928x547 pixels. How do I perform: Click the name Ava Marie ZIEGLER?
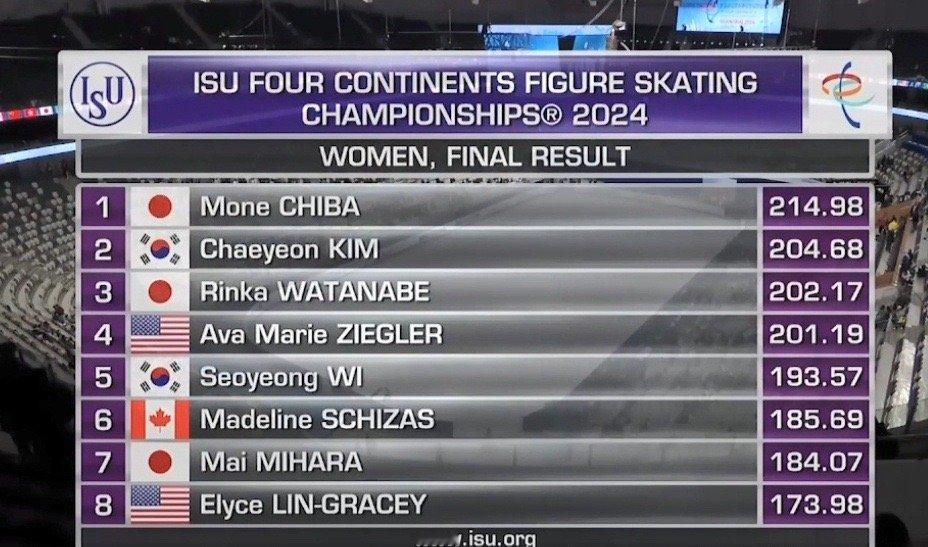(x=321, y=334)
